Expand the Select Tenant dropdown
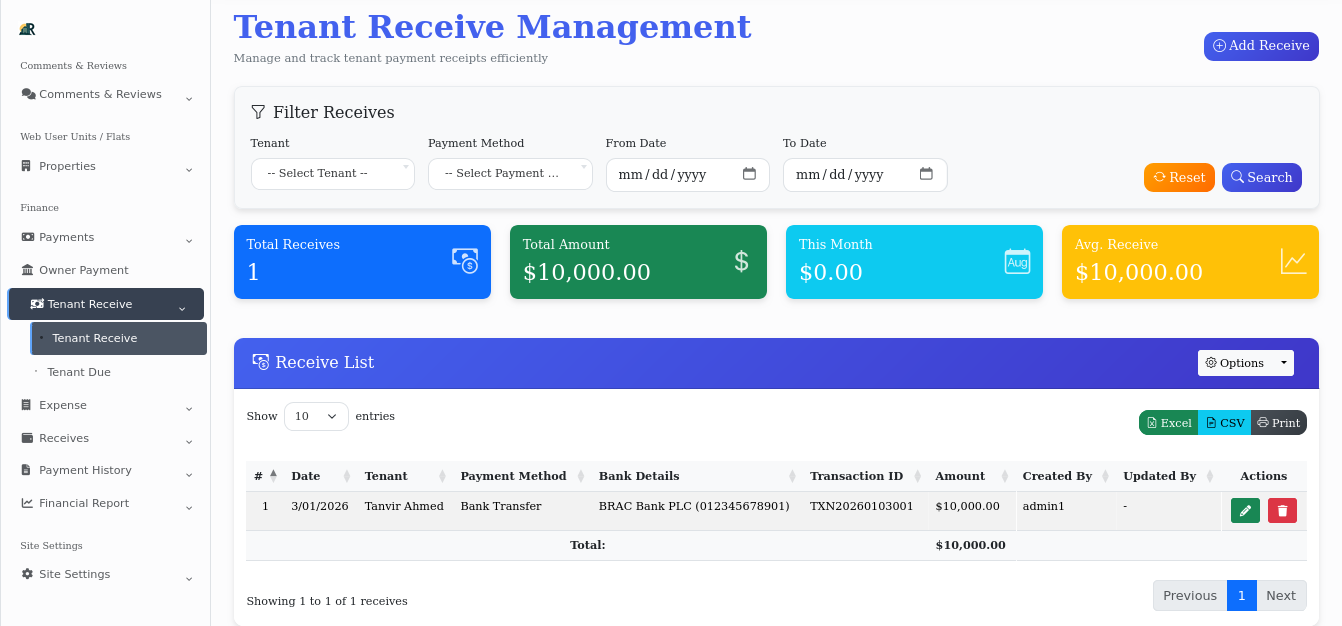 (332, 174)
